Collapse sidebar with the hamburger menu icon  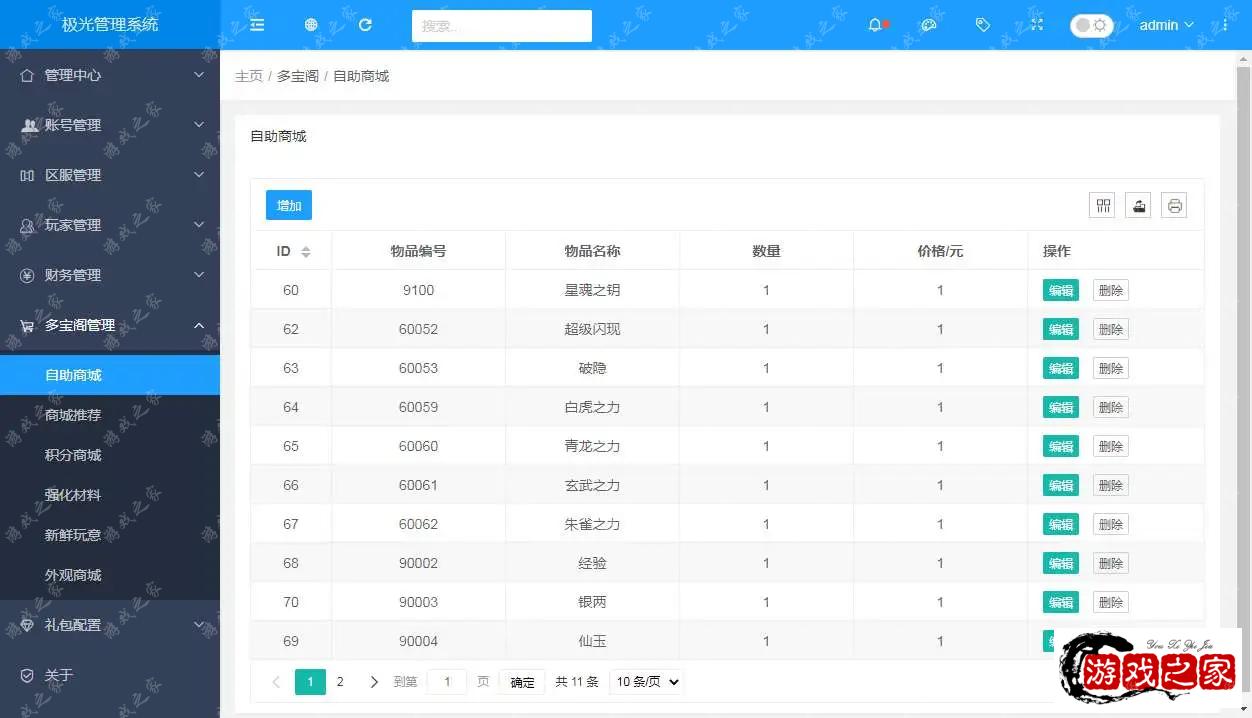(257, 25)
